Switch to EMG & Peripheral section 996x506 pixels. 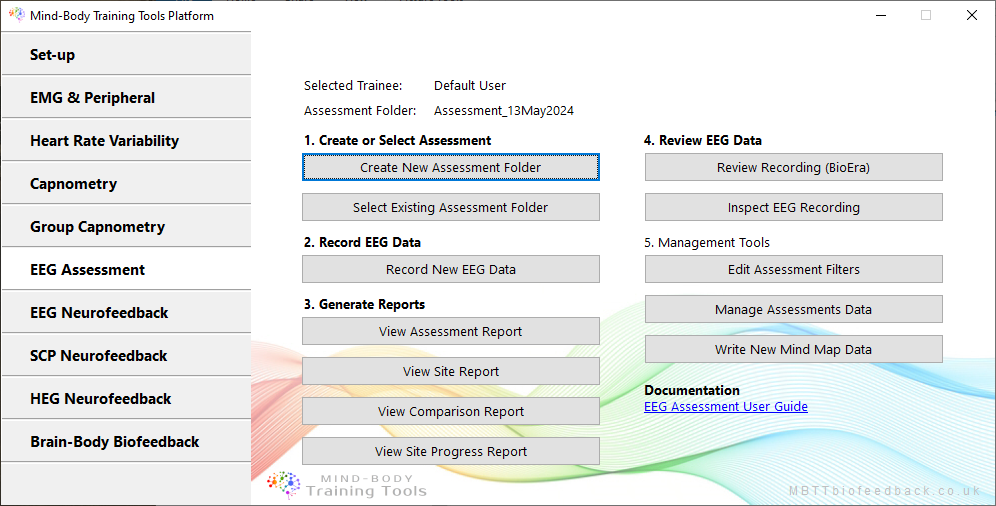coord(126,97)
